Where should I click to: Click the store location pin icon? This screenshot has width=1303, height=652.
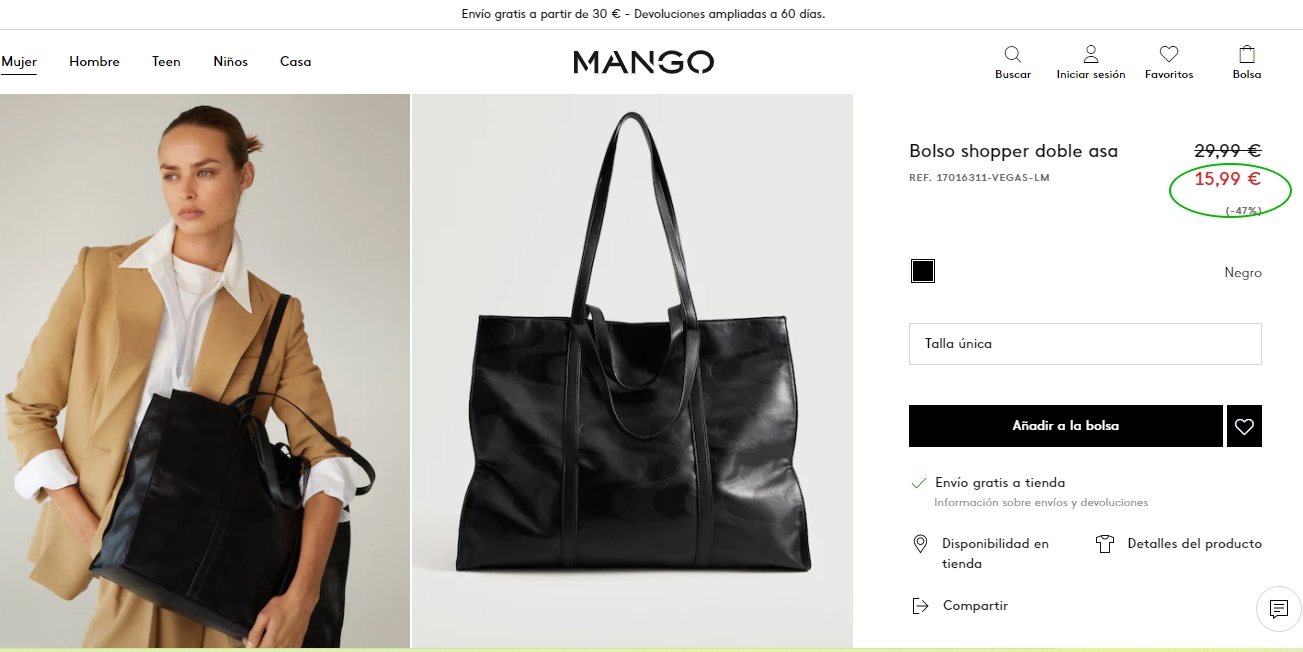[x=920, y=544]
